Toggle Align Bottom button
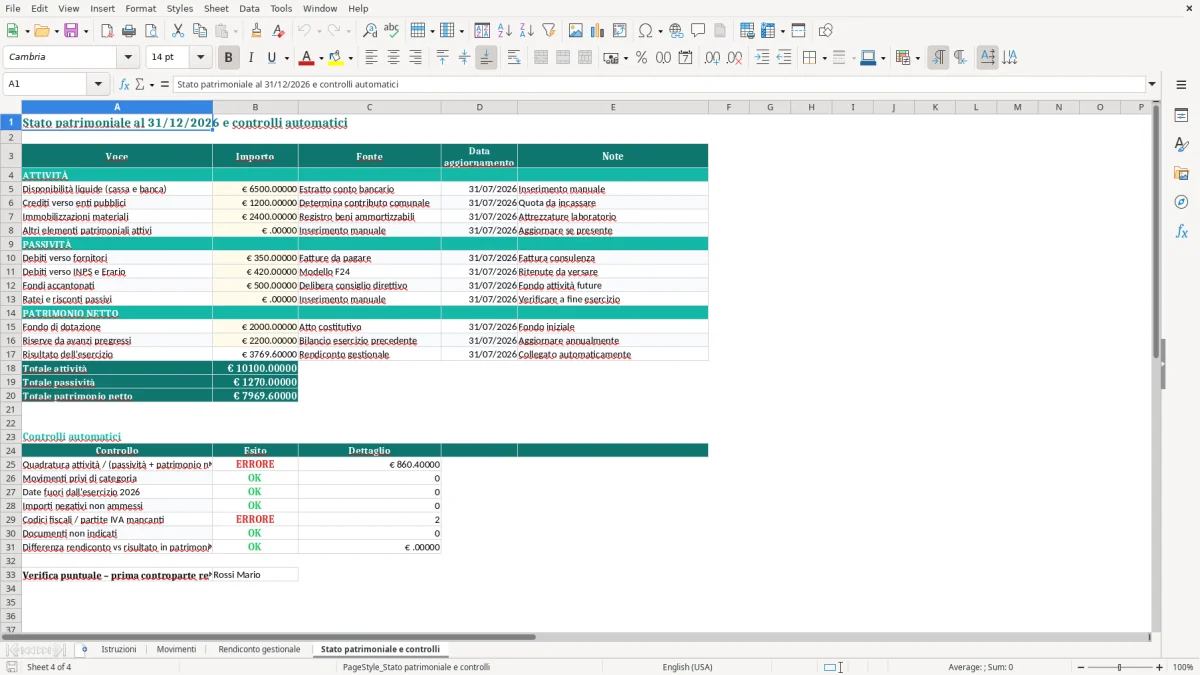The width and height of the screenshot is (1200, 675). (486, 58)
